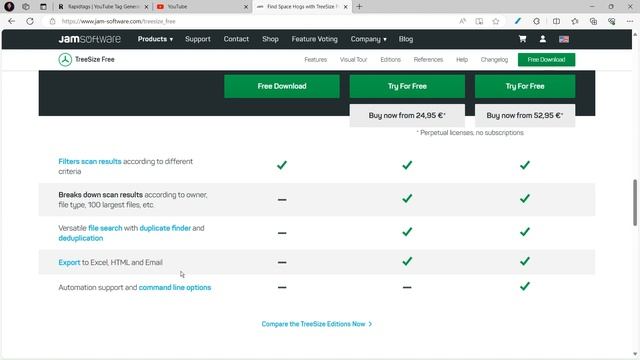640x360 pixels.
Task: Click the browser profile avatar icon
Action: [x=9, y=7]
